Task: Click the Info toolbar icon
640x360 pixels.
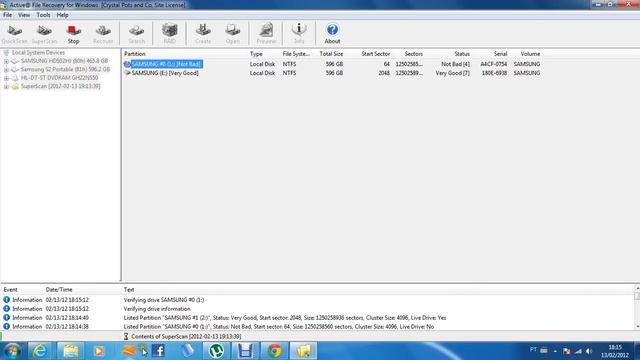Action: 299,34
